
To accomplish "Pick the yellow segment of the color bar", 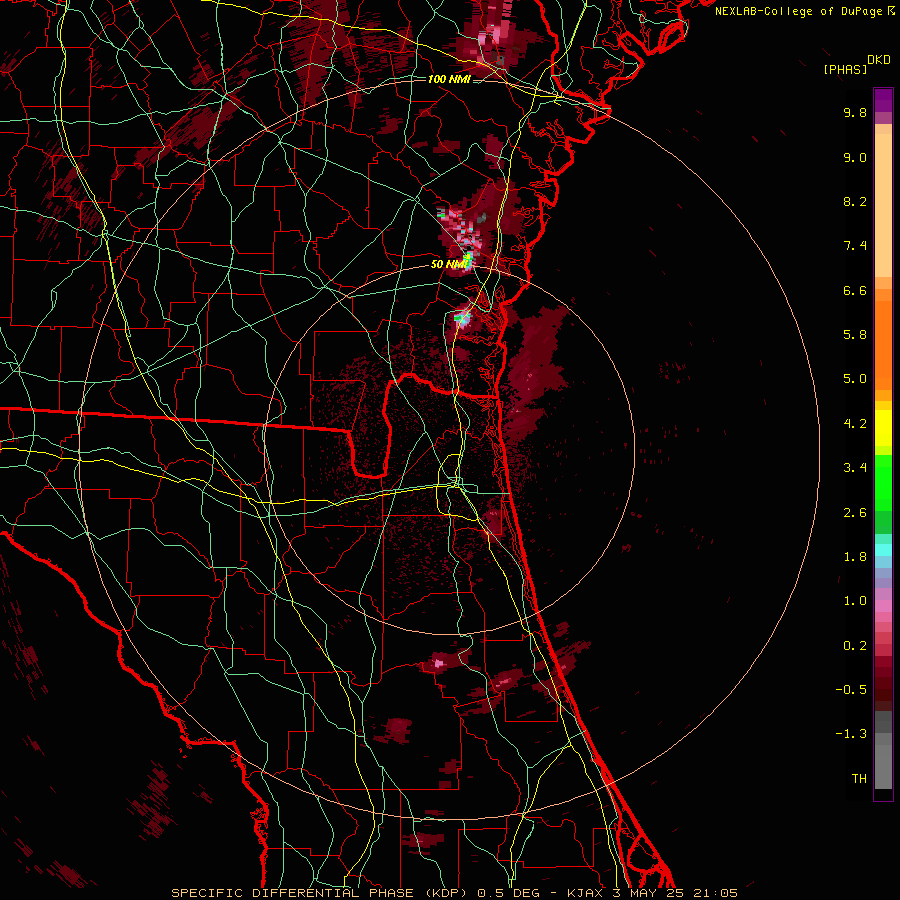I will 883,428.
